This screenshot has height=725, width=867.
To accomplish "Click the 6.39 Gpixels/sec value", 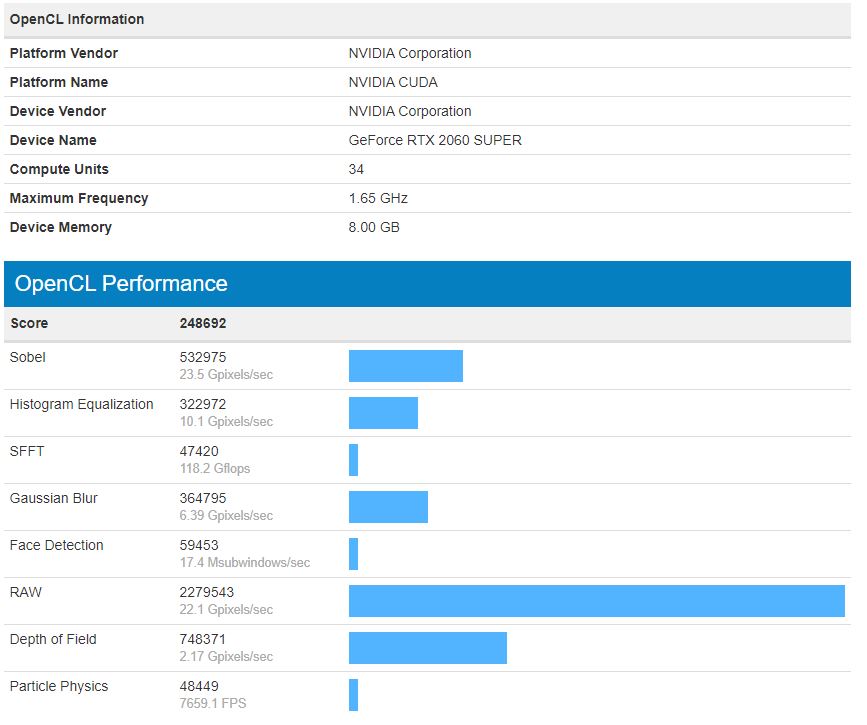I will pyautogui.click(x=226, y=515).
